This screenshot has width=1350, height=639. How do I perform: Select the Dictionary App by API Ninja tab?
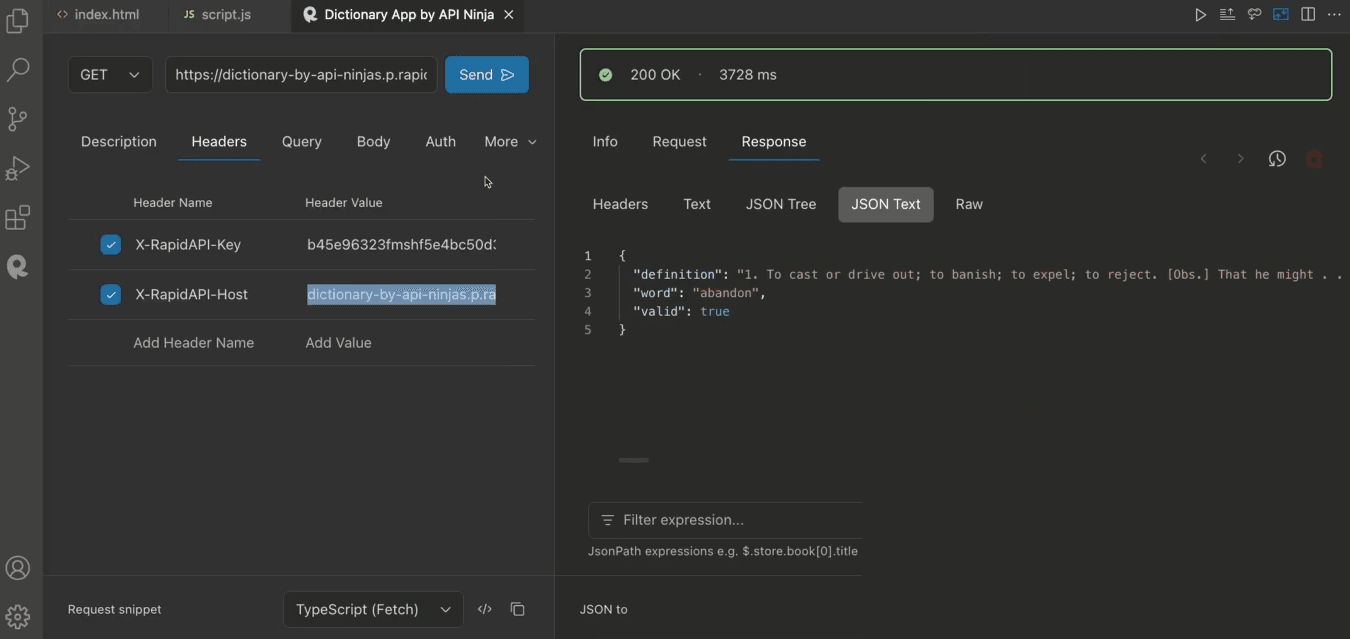point(408,15)
